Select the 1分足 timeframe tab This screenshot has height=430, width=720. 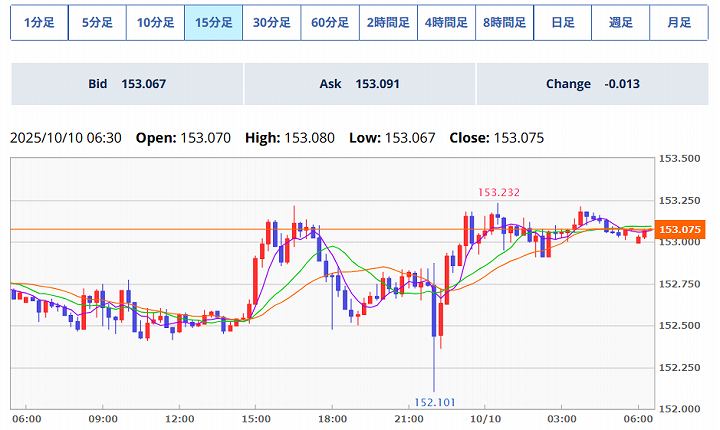coord(39,22)
